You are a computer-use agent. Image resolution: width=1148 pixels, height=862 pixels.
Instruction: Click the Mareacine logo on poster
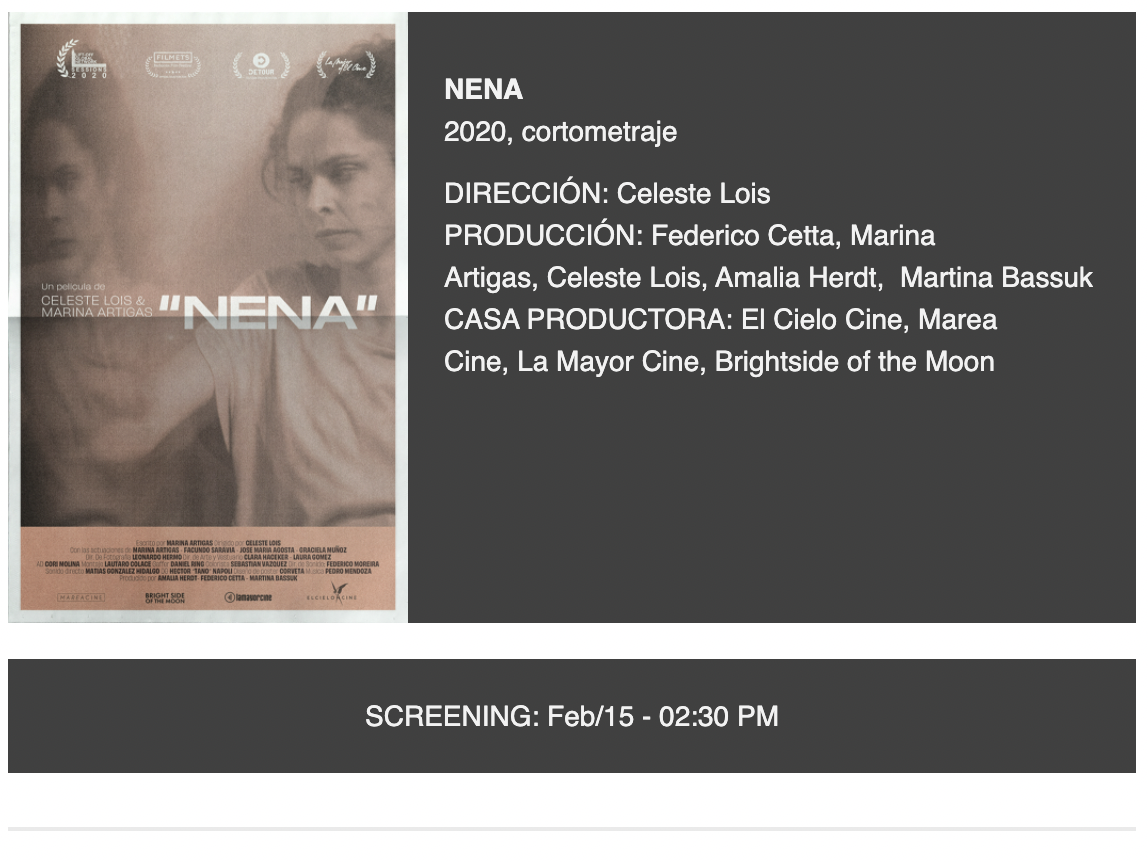(81, 598)
